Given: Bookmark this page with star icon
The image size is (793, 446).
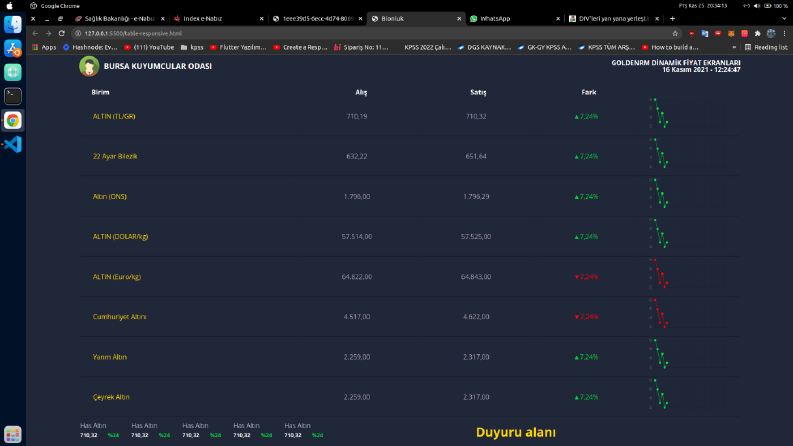Looking at the screenshot, I should [675, 33].
